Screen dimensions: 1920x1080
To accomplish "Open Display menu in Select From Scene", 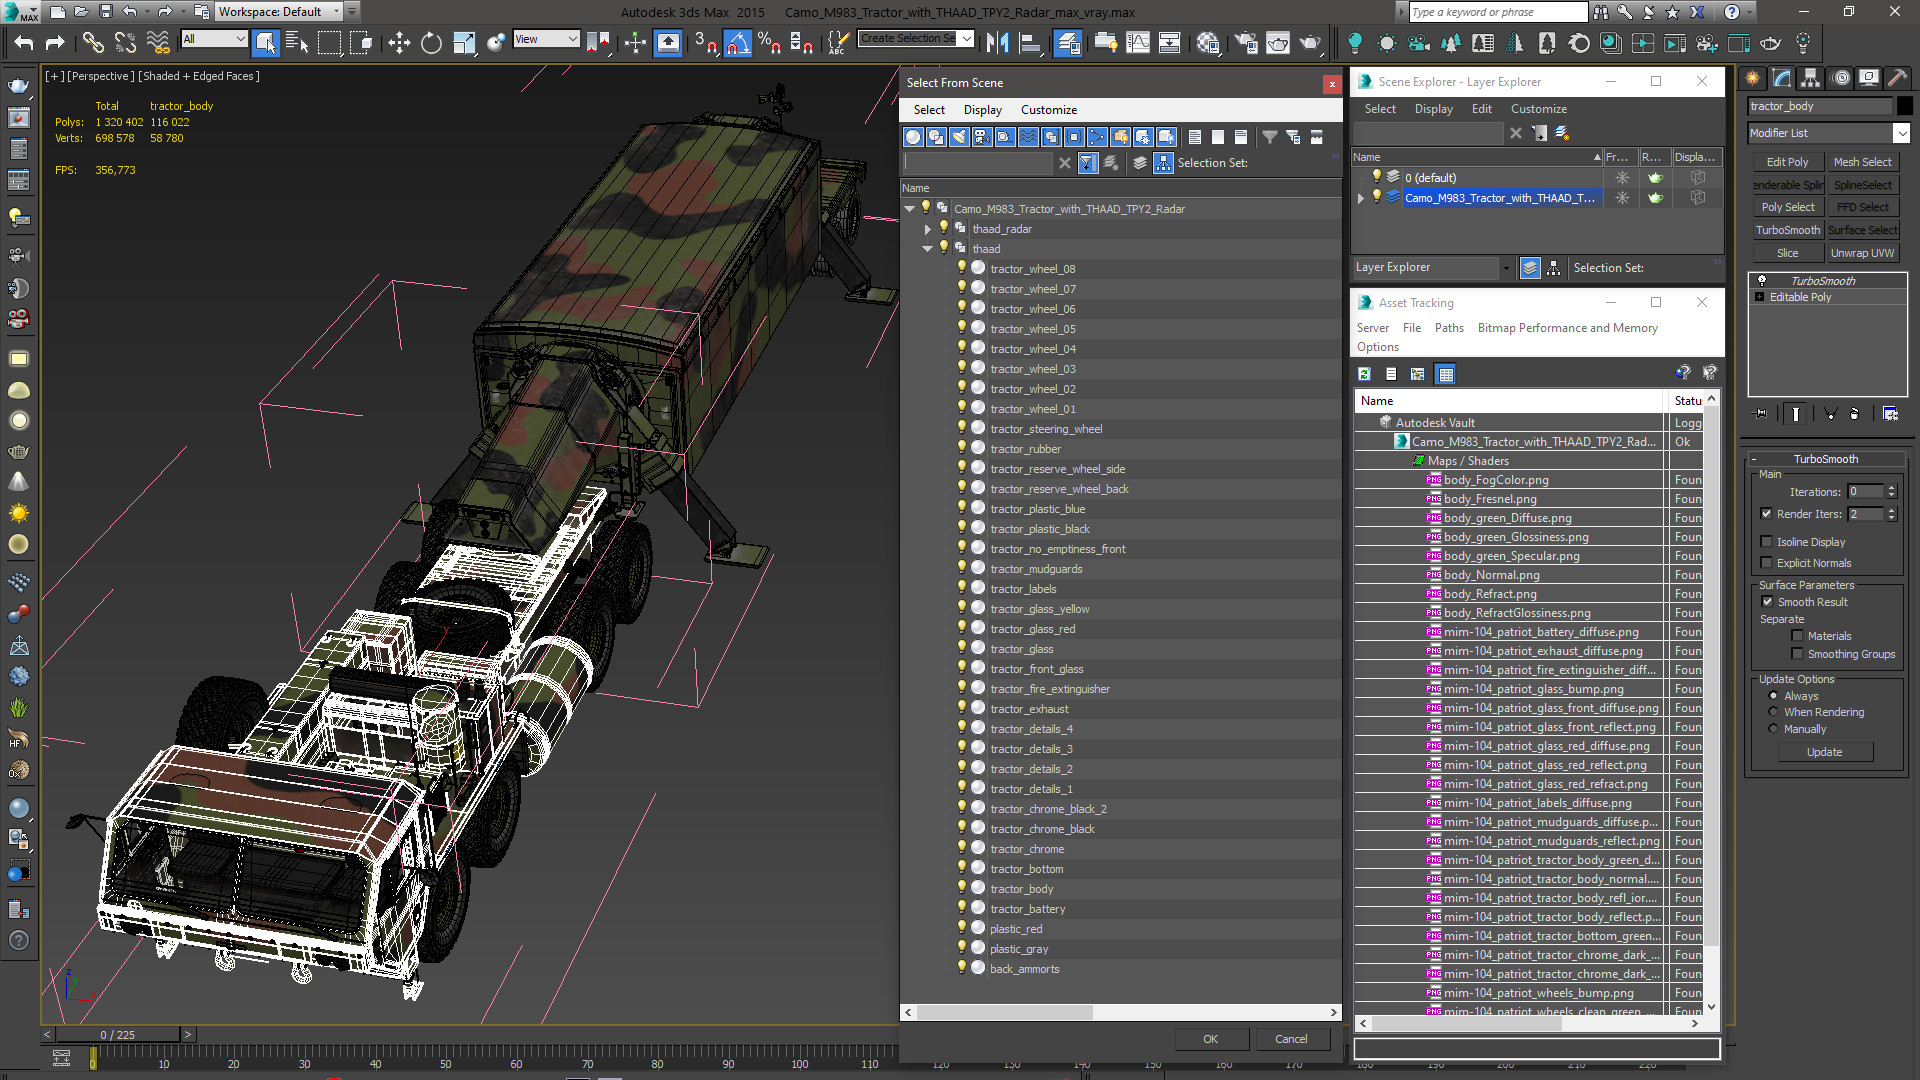I will point(982,110).
